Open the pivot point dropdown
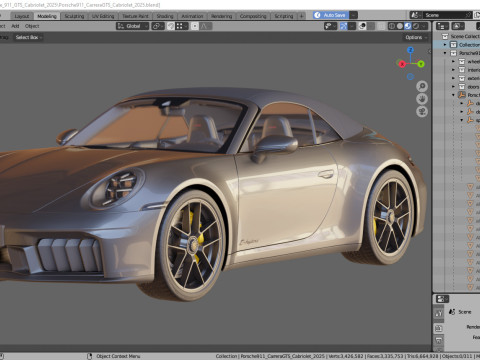 click(158, 26)
